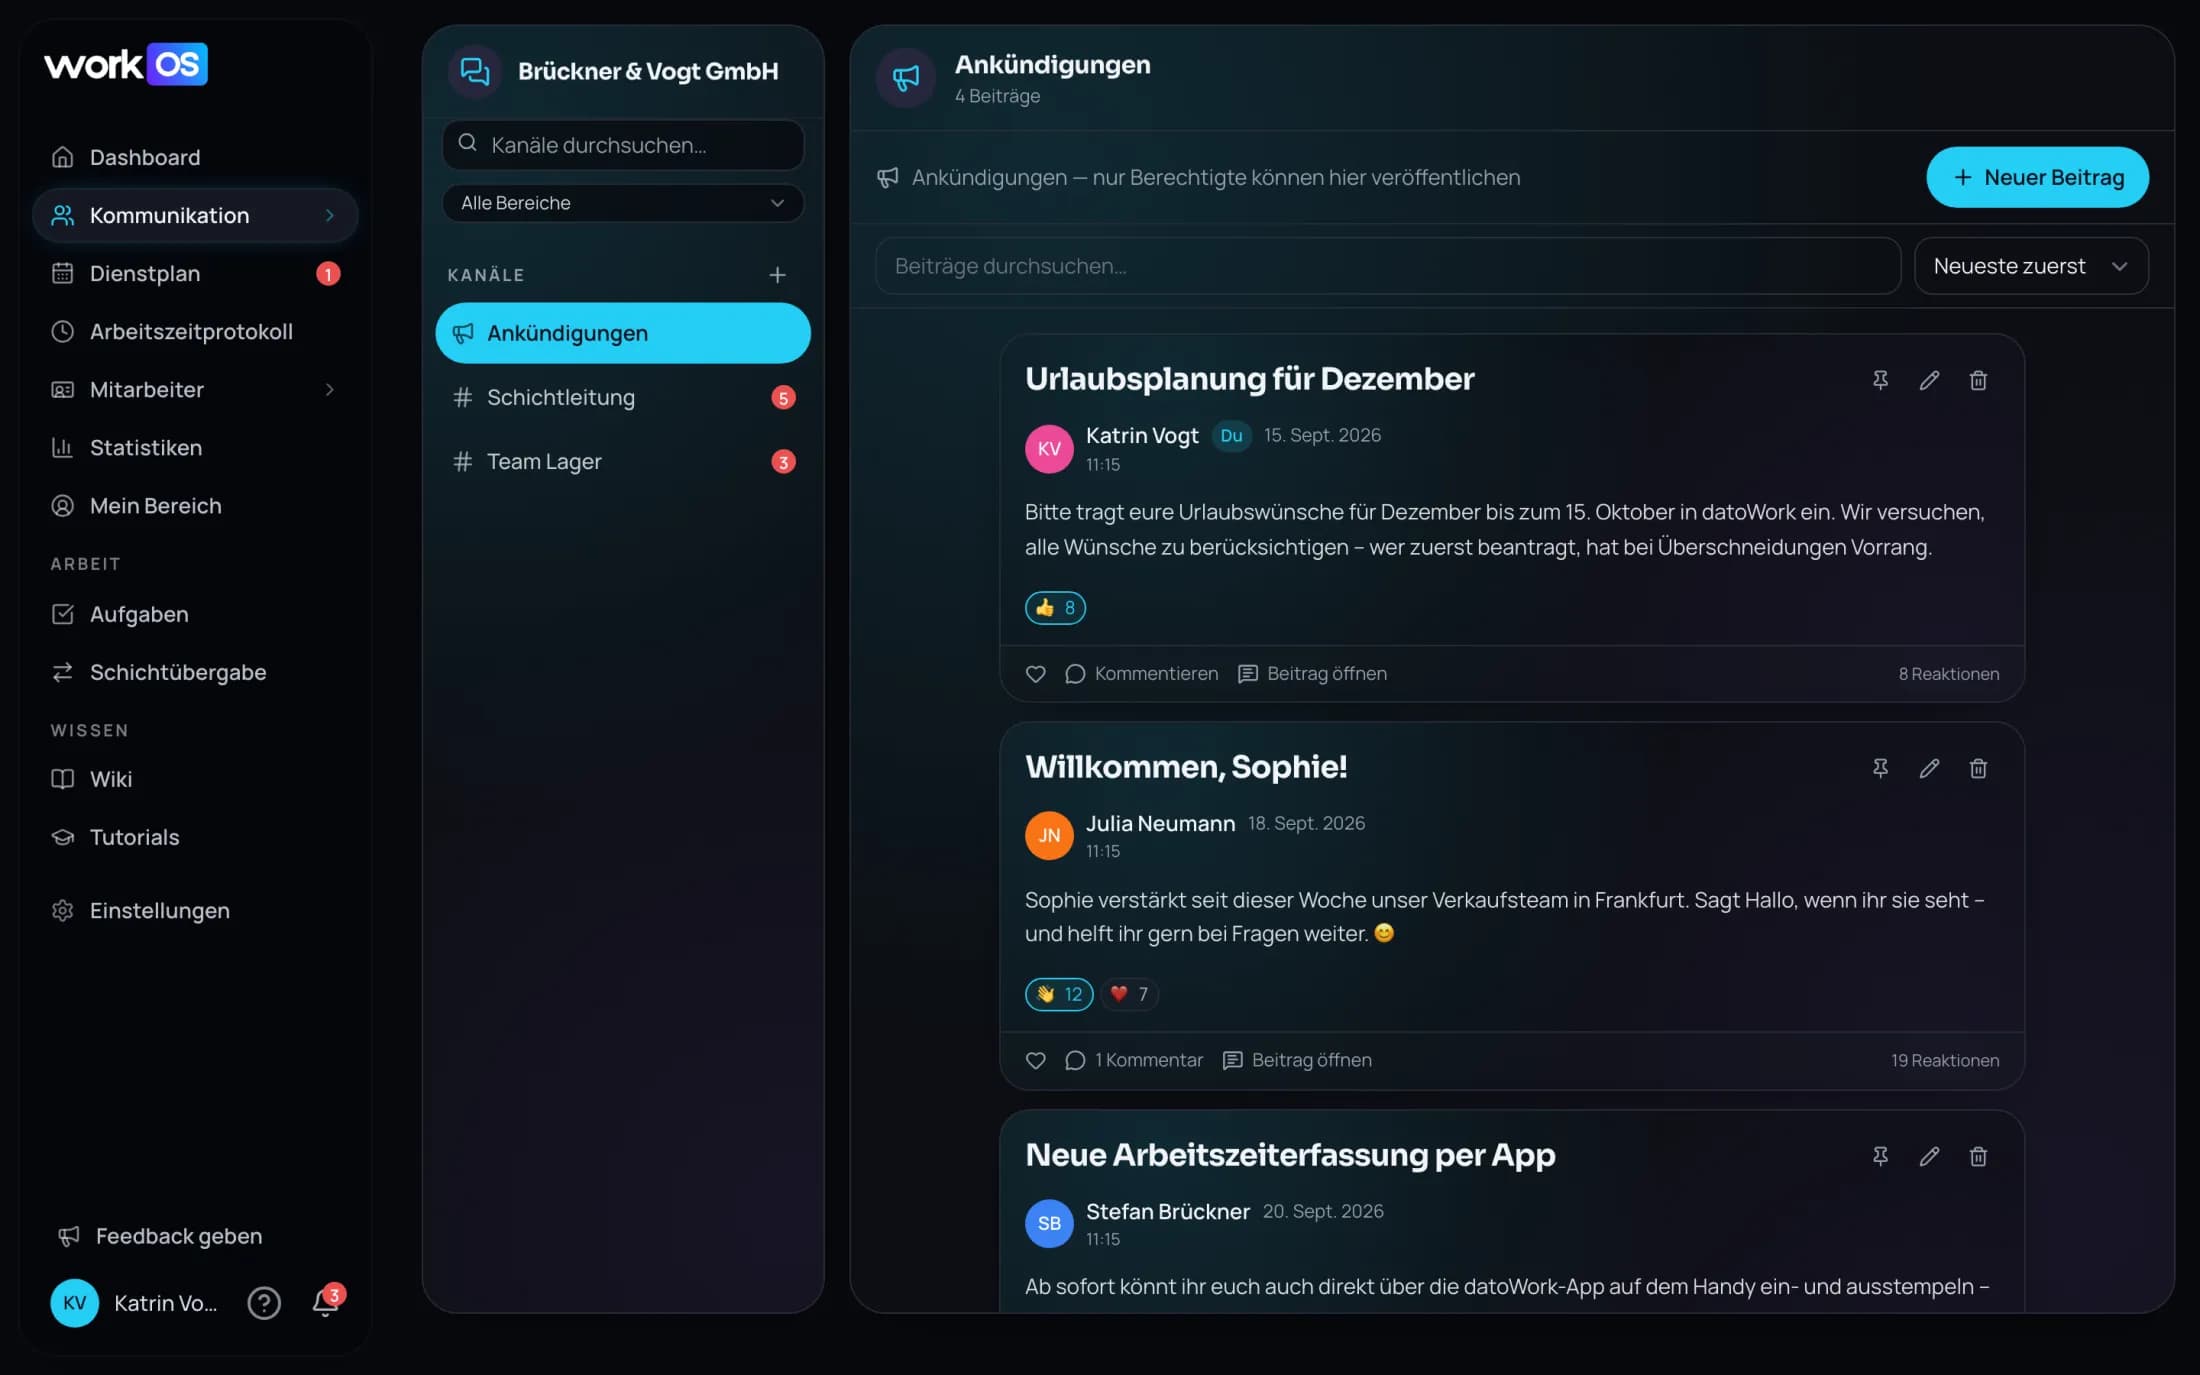Pin the Neue Arbeitszeiterfassung per App post
The height and width of the screenshot is (1375, 2200).
tap(1880, 1156)
